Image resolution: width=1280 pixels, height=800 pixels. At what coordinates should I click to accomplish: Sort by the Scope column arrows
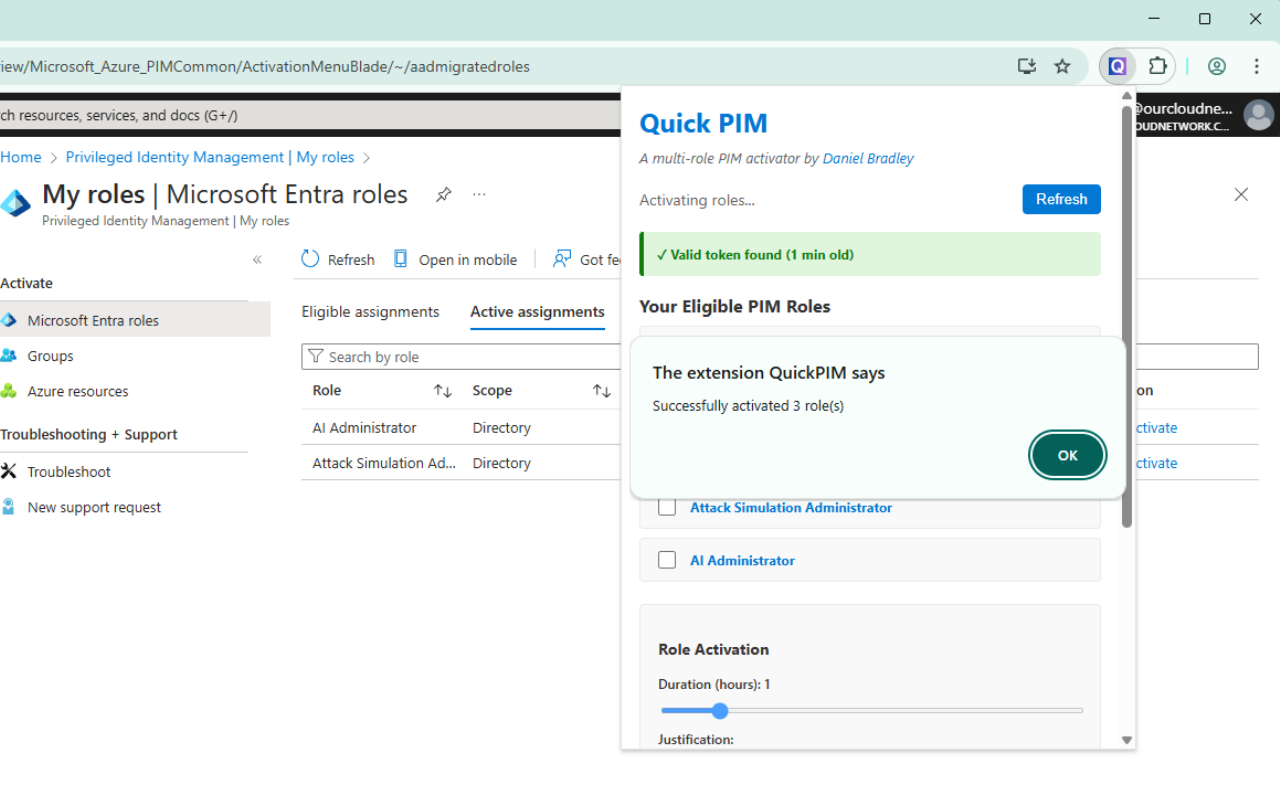pos(602,391)
